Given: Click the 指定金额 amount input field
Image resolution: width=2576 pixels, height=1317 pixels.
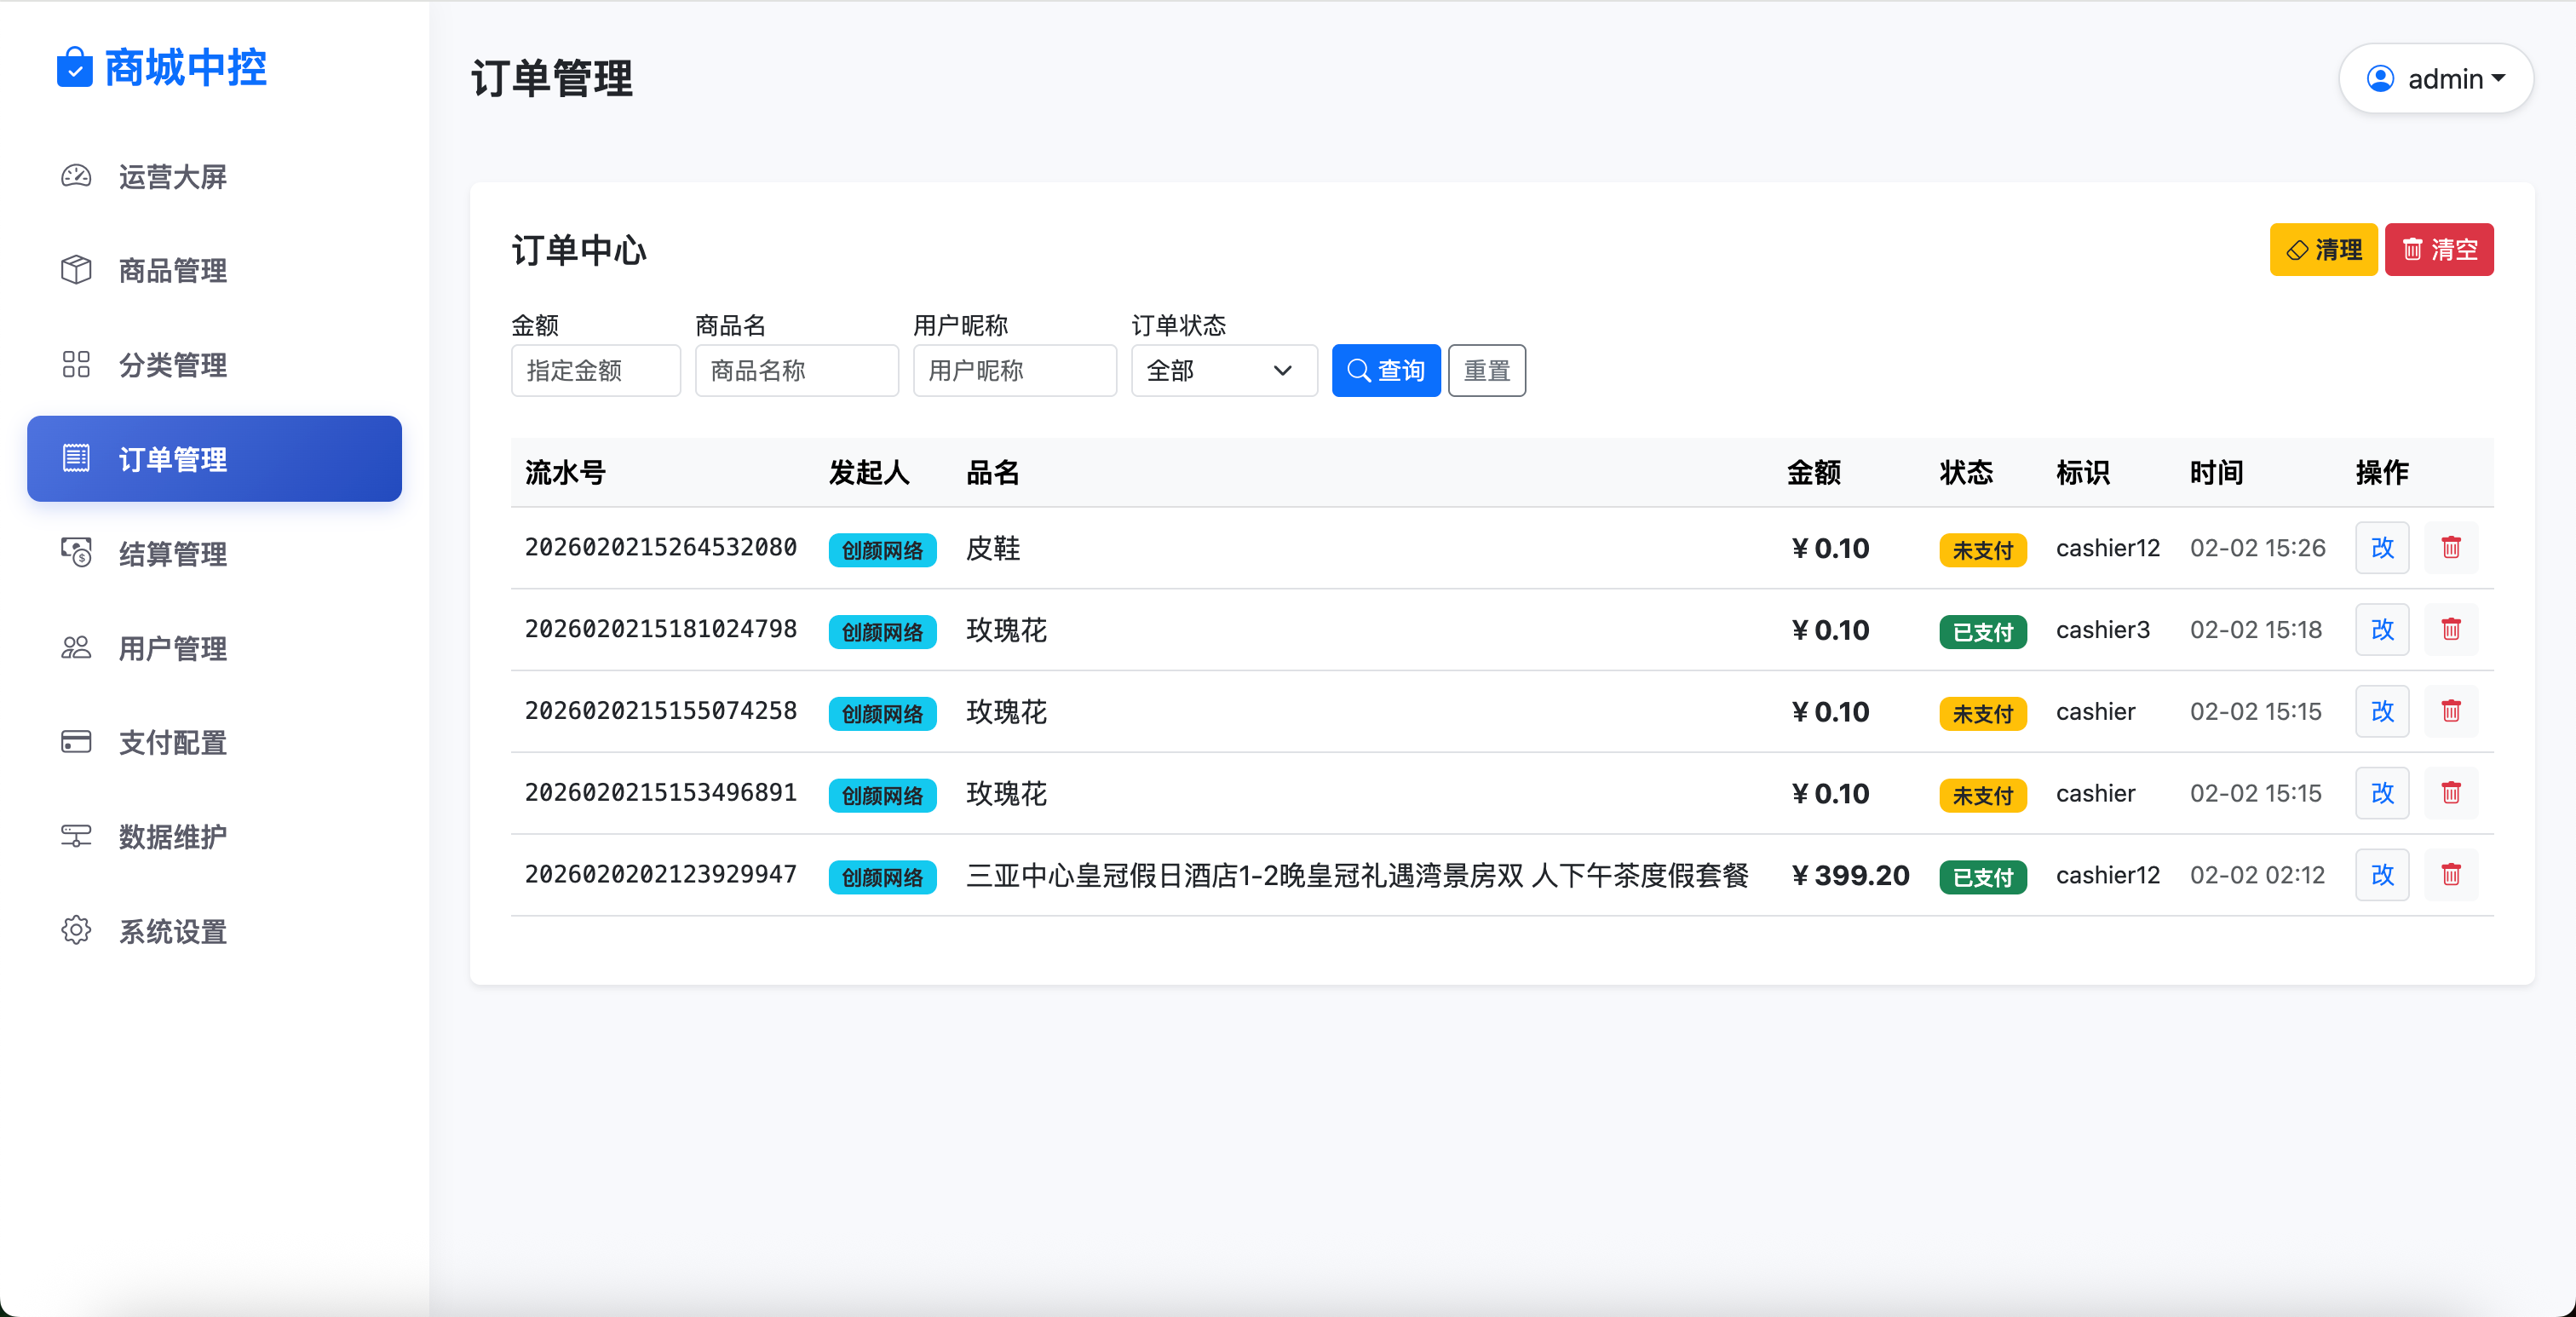Looking at the screenshot, I should (595, 370).
